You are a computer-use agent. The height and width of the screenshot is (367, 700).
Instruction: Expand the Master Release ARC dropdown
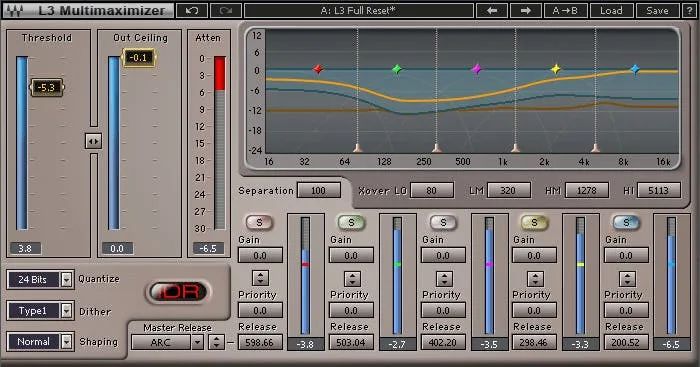[197, 342]
